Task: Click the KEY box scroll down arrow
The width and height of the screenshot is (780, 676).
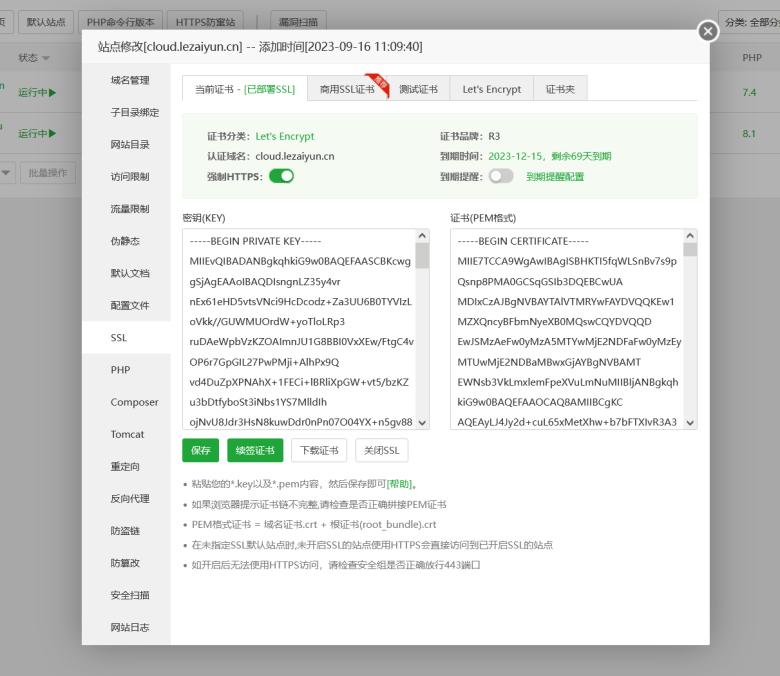Action: [422, 423]
